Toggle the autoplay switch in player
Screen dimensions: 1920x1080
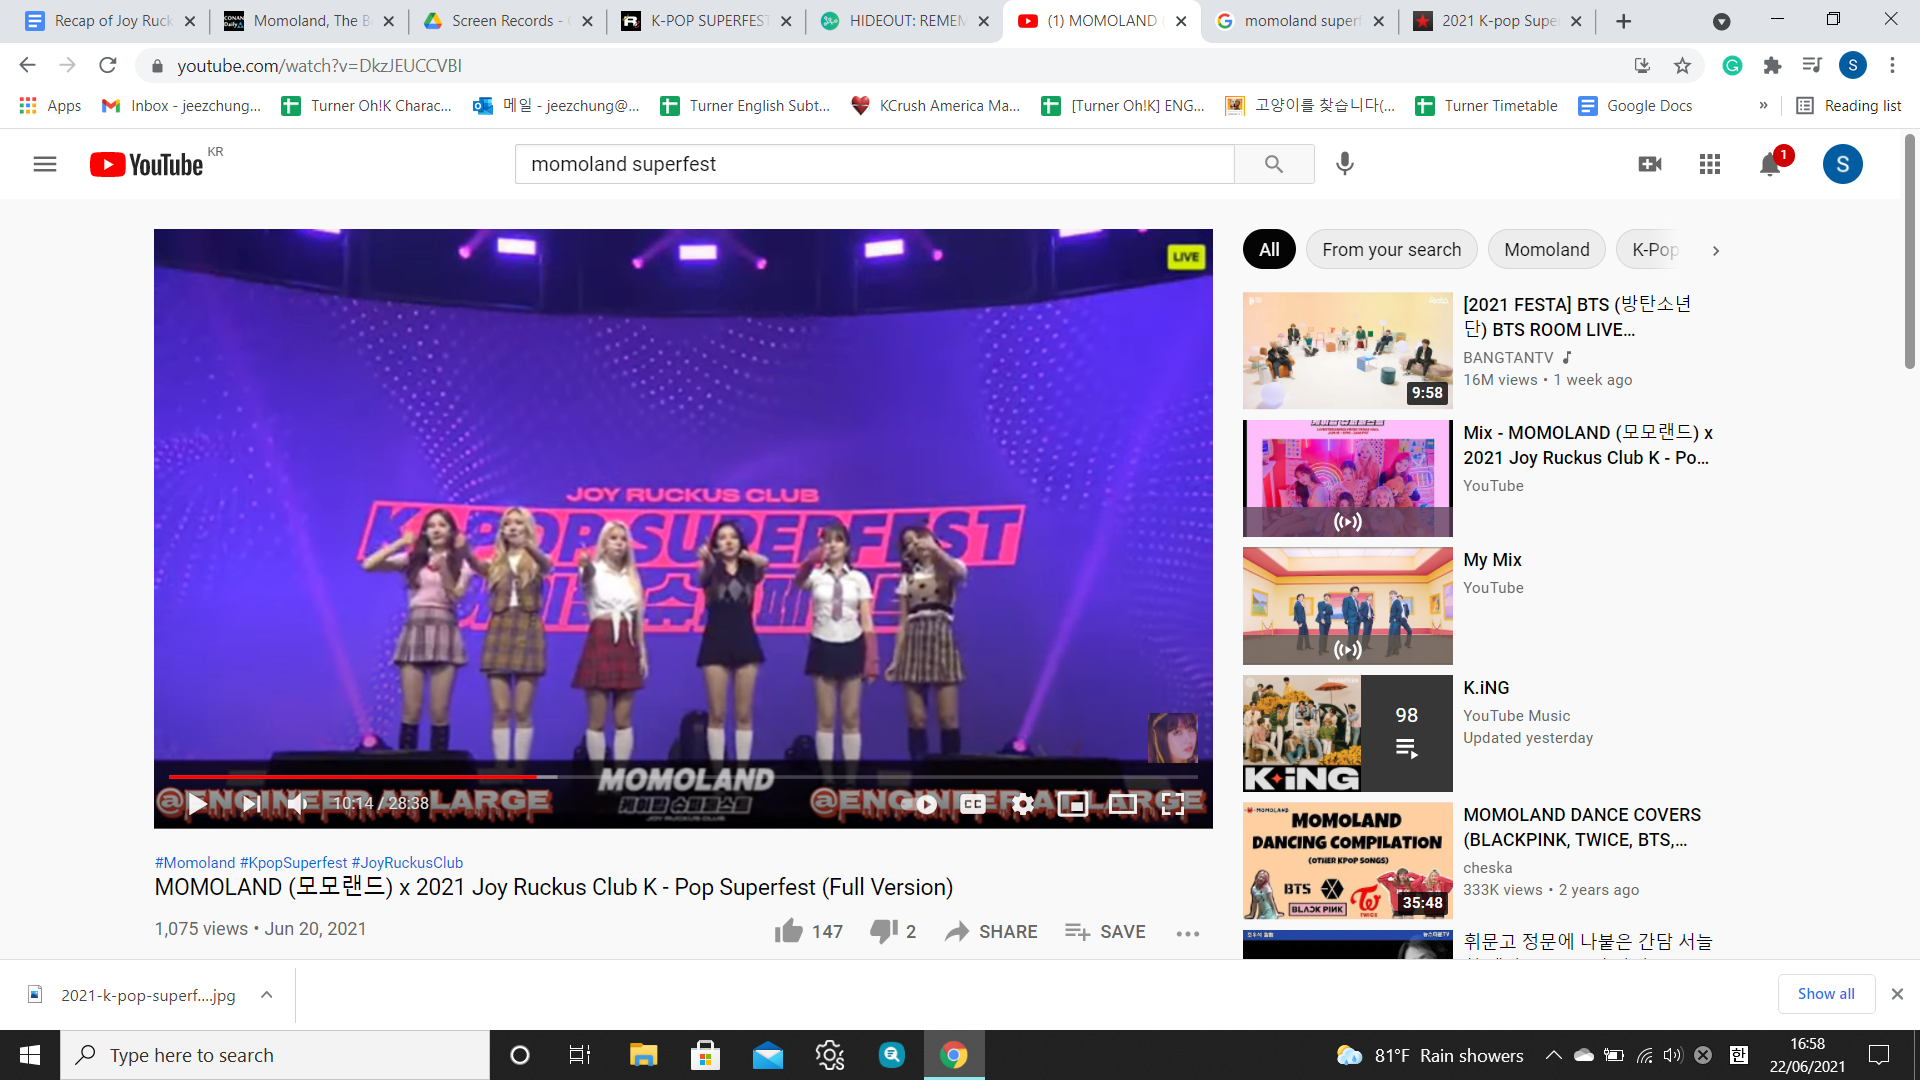920,803
